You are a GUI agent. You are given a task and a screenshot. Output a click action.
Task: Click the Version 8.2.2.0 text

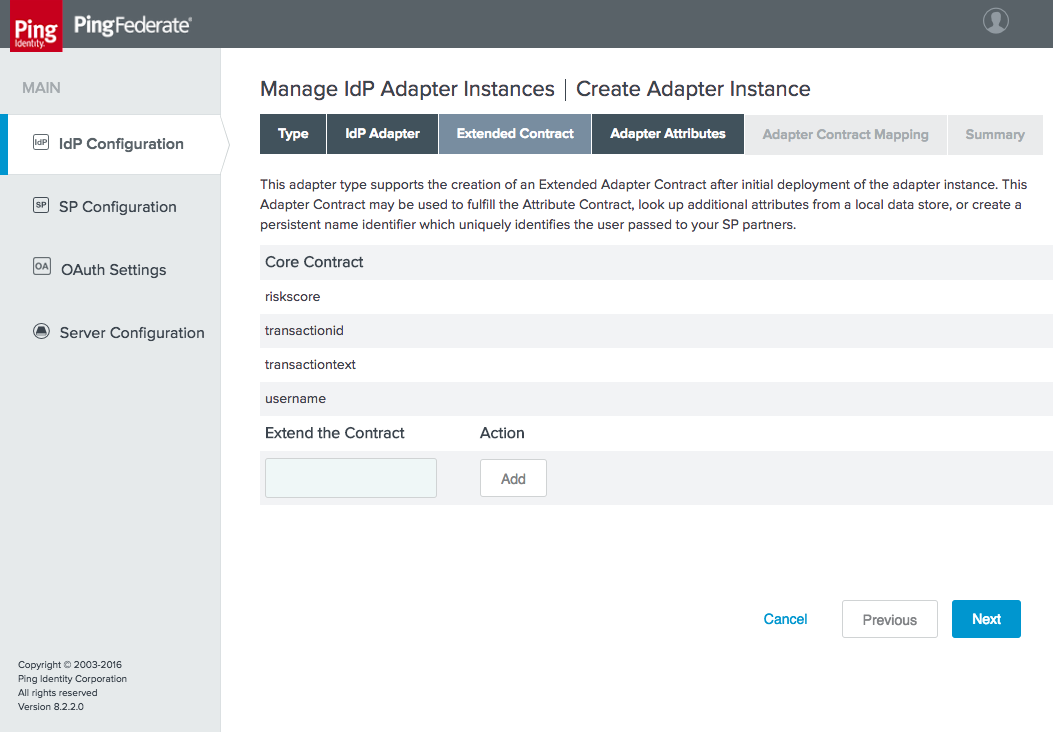click(x=51, y=706)
